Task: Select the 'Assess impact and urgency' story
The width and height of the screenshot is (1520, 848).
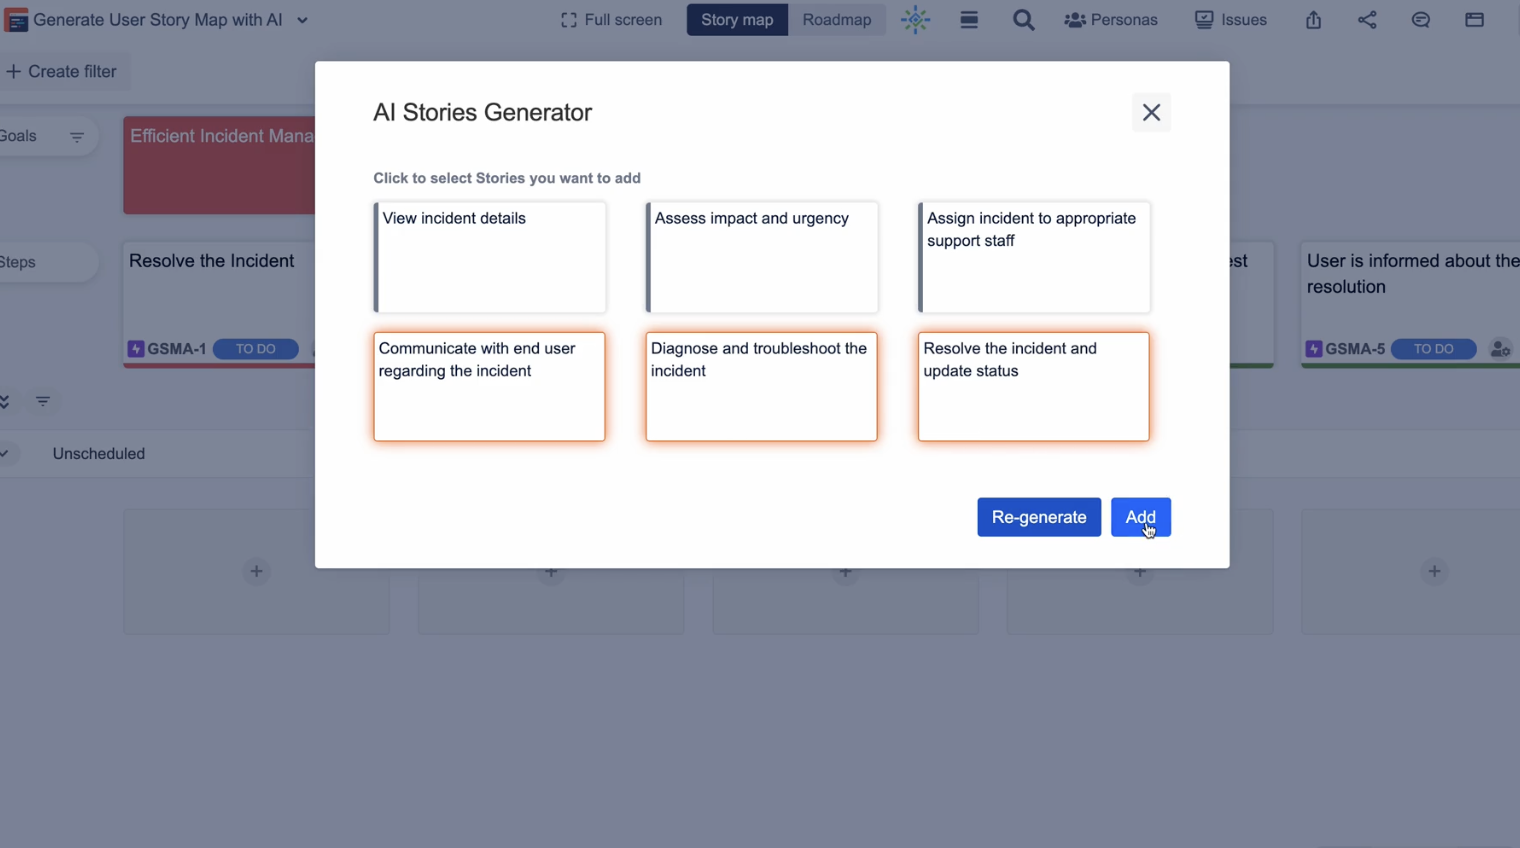Action: 762,257
